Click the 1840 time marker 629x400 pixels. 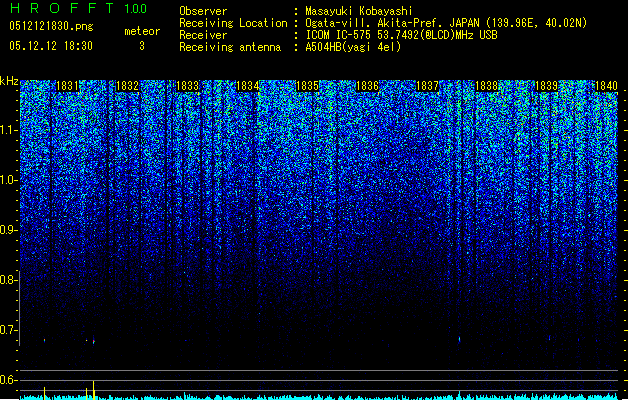[x=606, y=86]
